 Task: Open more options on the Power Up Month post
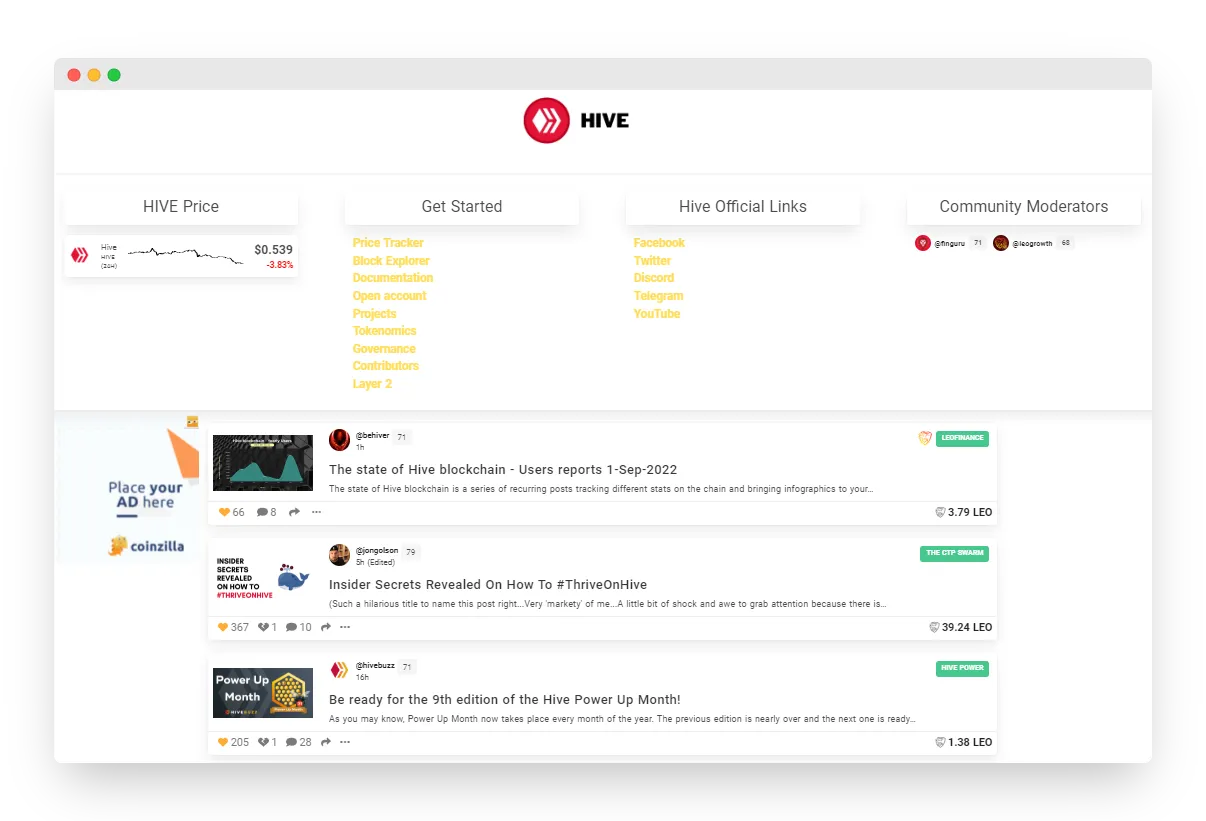point(345,742)
